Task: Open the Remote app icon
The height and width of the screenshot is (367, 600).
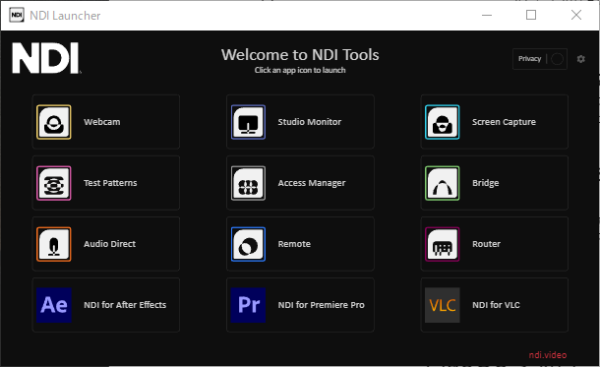Action: [x=248, y=244]
